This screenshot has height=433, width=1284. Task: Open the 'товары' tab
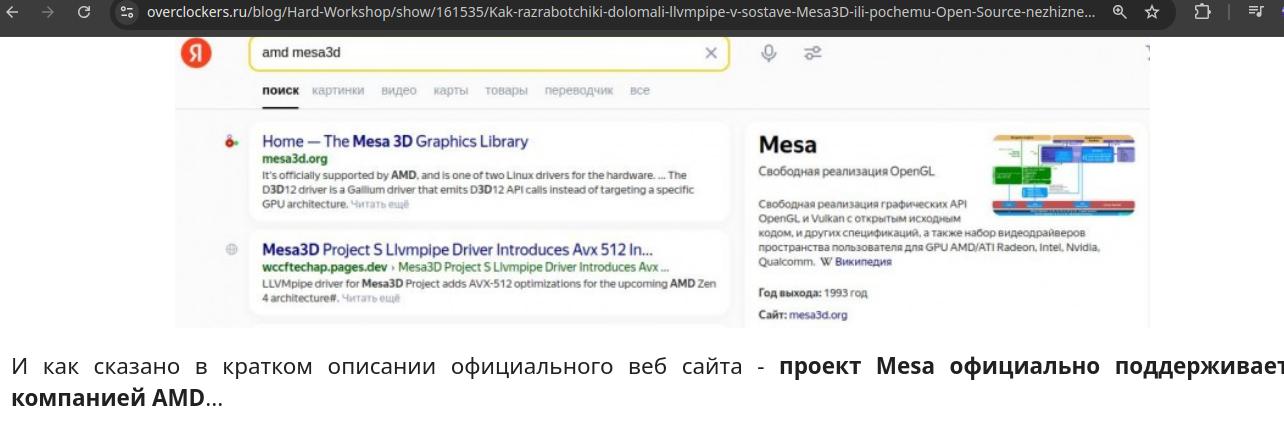point(506,90)
